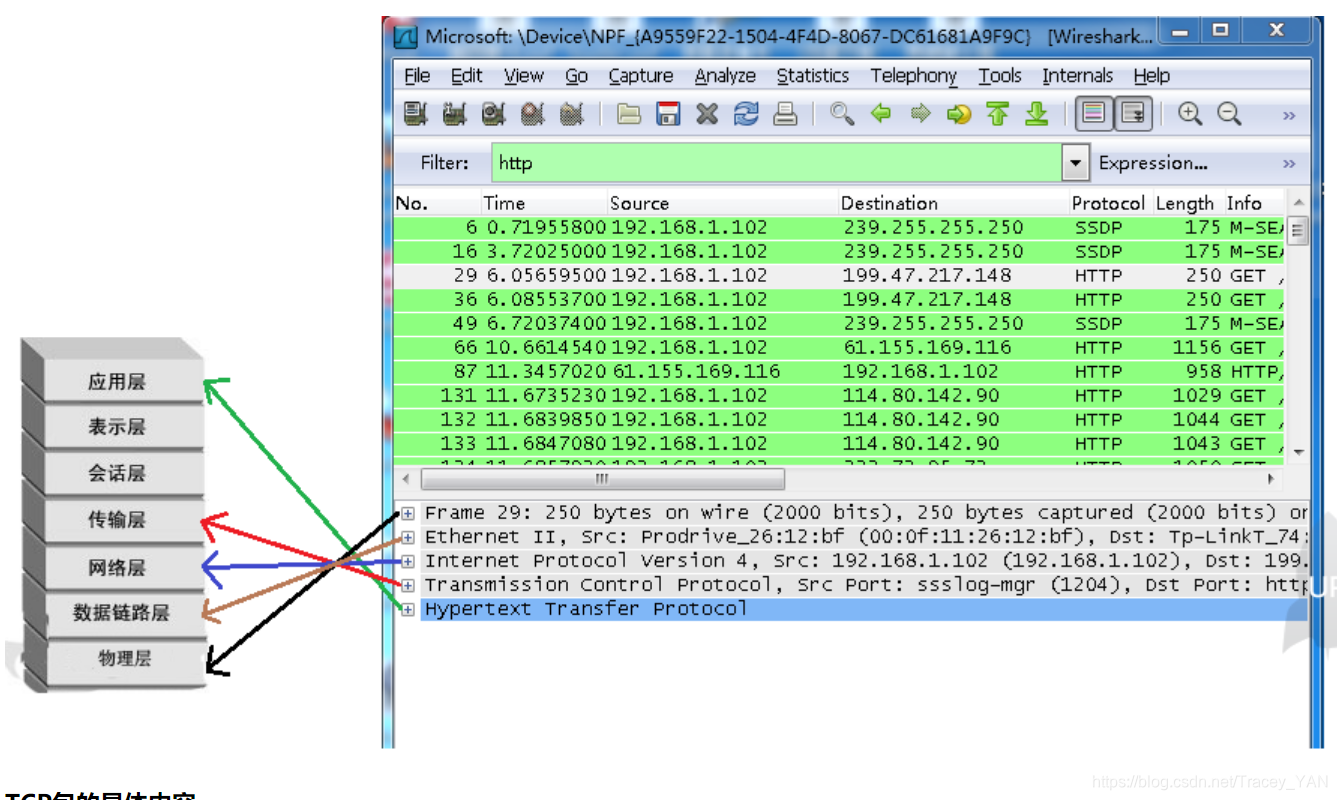
Task: Expand Internet Protocol Version 4 node
Action: point(408,561)
